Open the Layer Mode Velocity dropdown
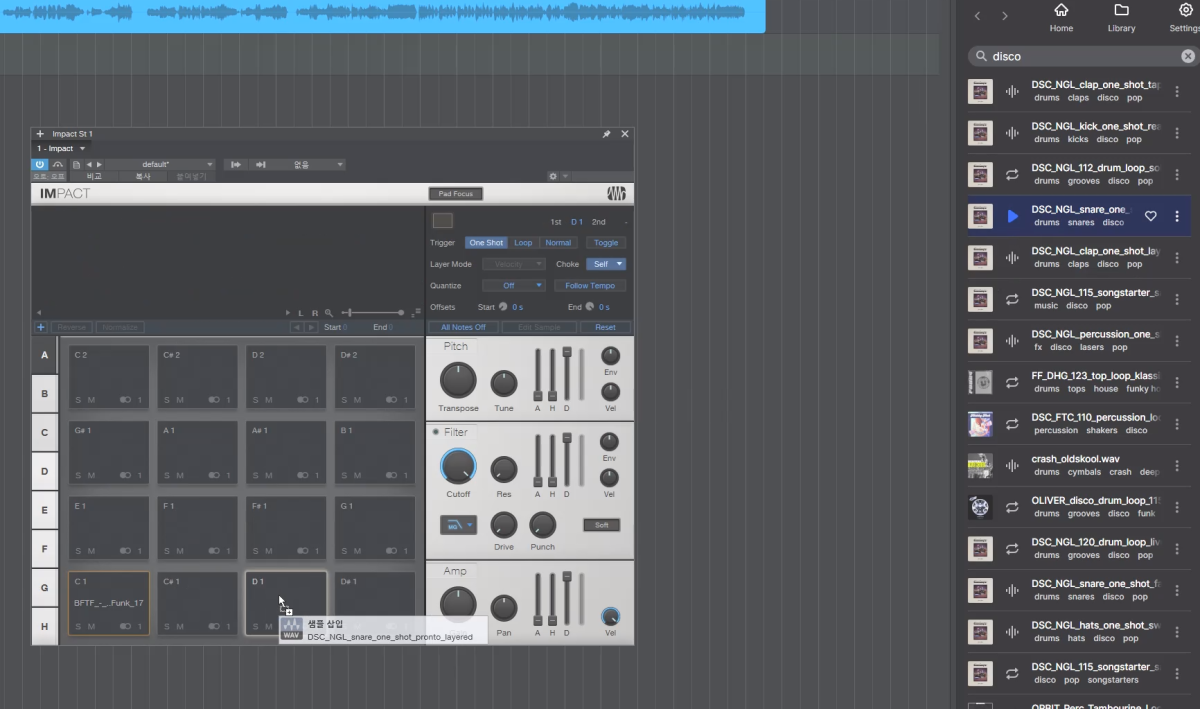This screenshot has height=709, width=1200. click(514, 264)
